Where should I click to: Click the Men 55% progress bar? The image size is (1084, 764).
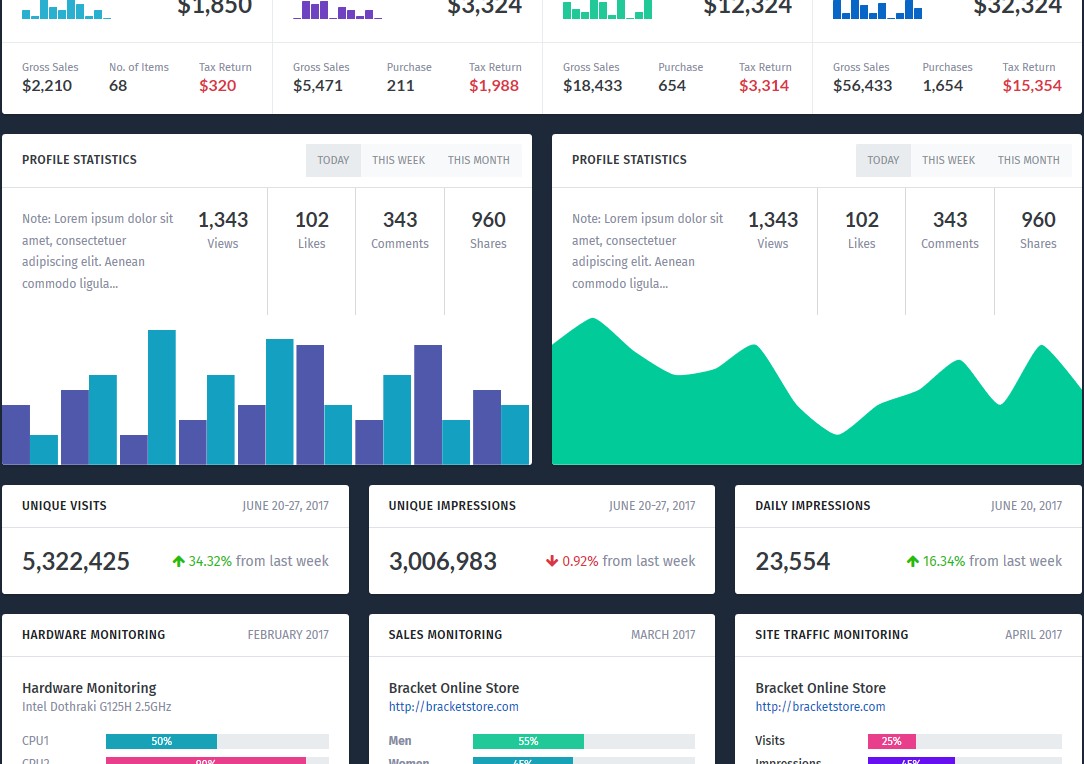pos(528,742)
